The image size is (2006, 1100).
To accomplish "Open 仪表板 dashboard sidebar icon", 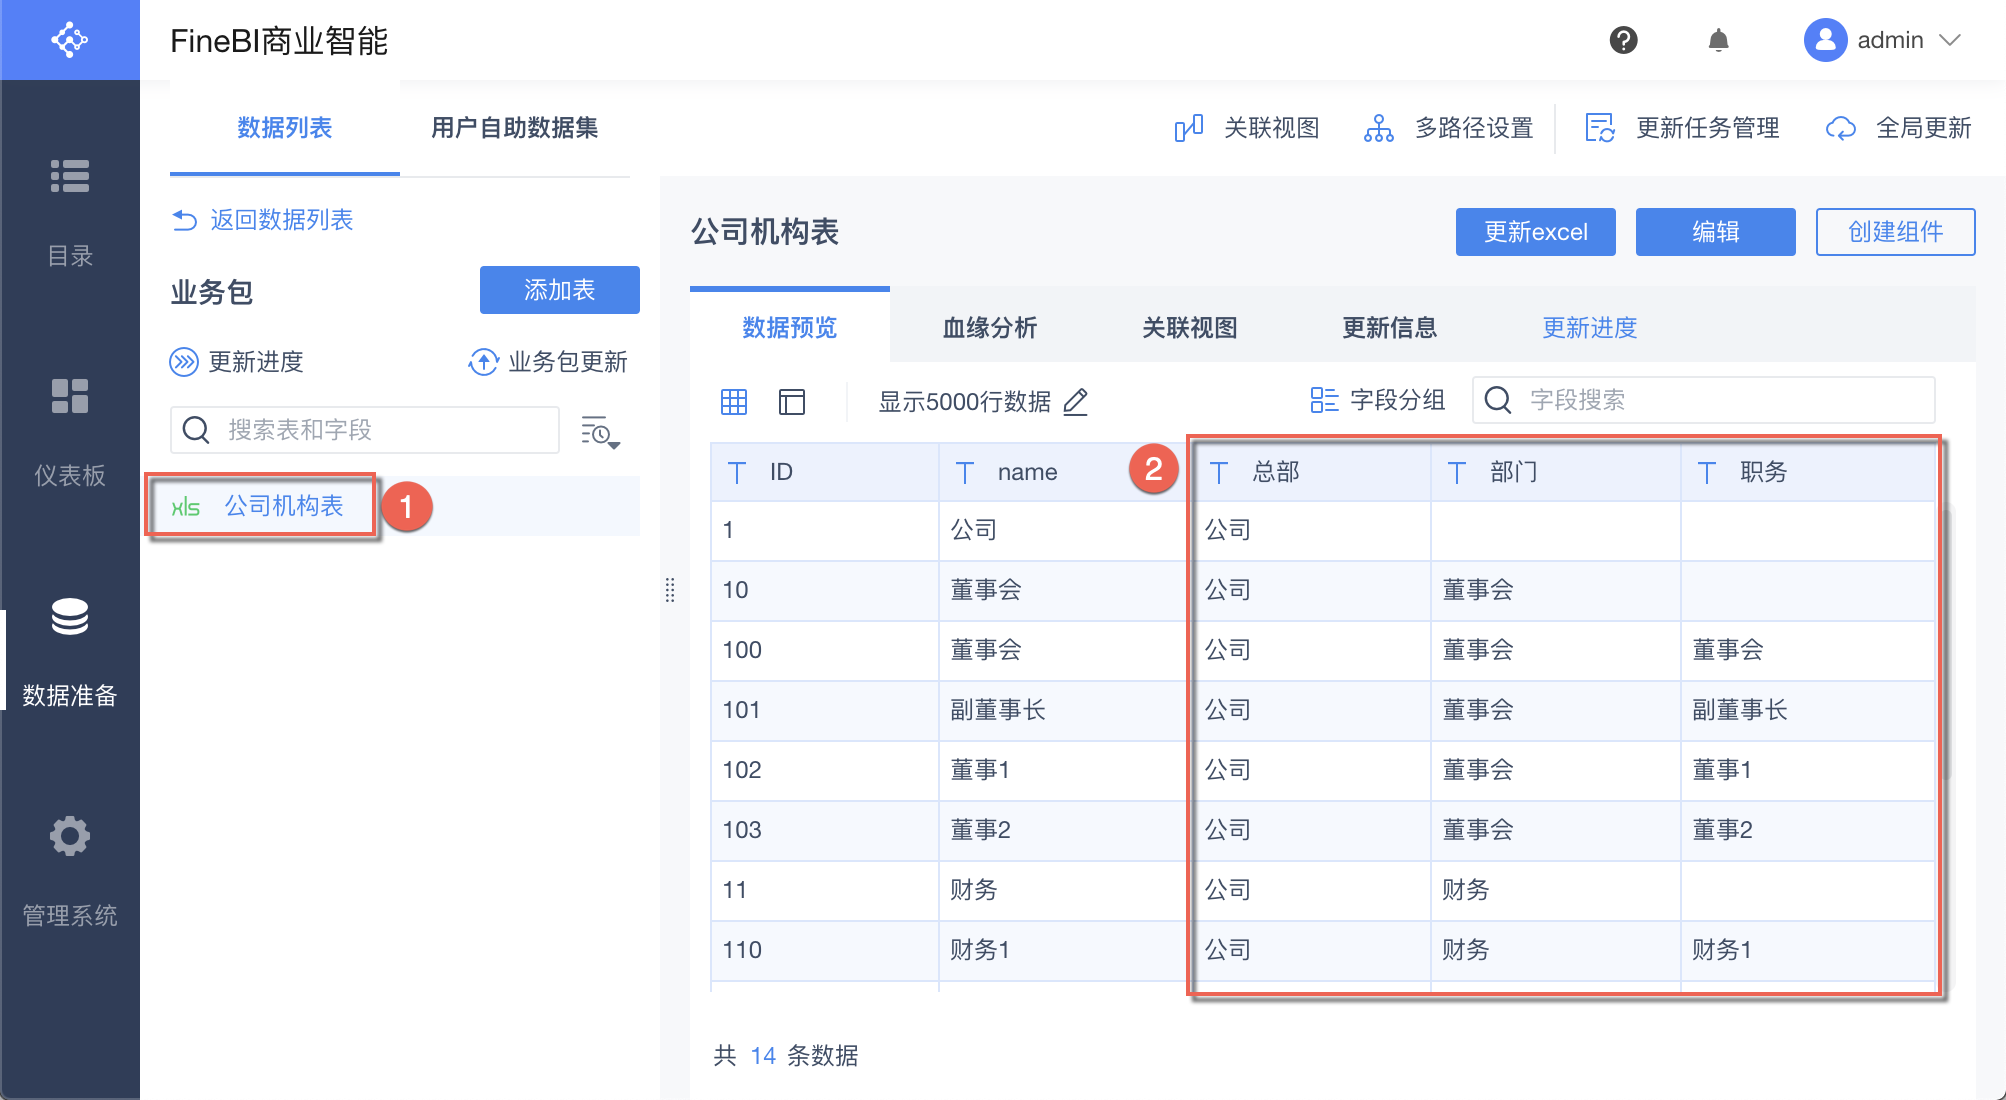I will click(x=70, y=396).
